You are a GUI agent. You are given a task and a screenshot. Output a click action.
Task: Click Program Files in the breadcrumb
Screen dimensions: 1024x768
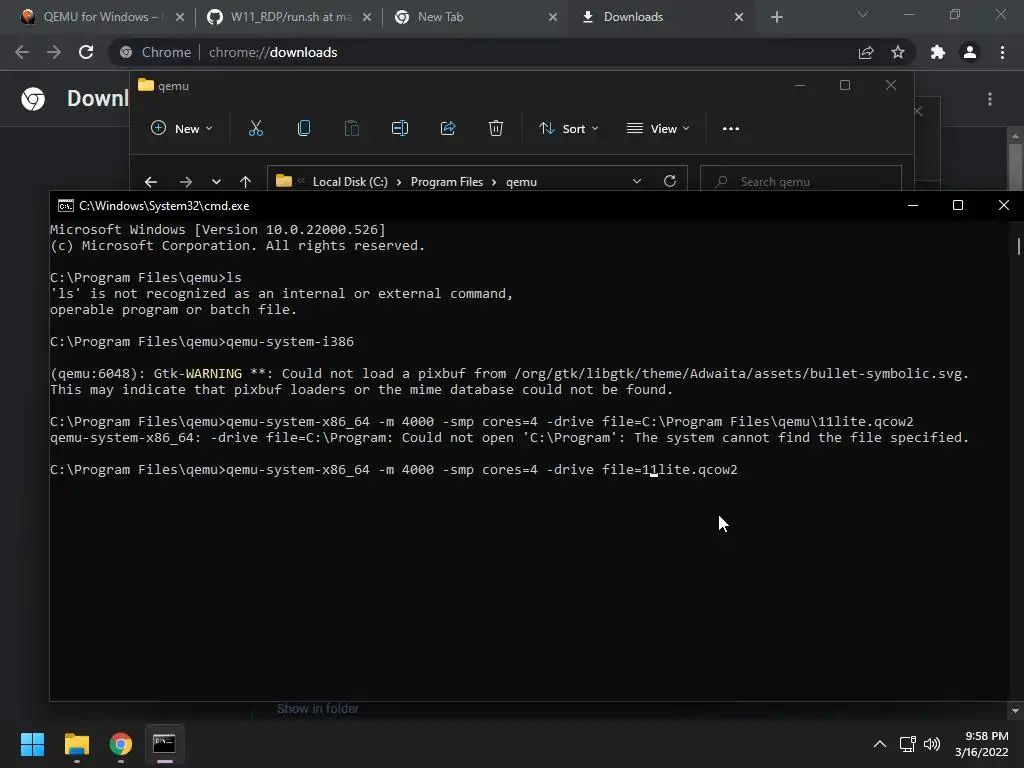pyautogui.click(x=447, y=182)
